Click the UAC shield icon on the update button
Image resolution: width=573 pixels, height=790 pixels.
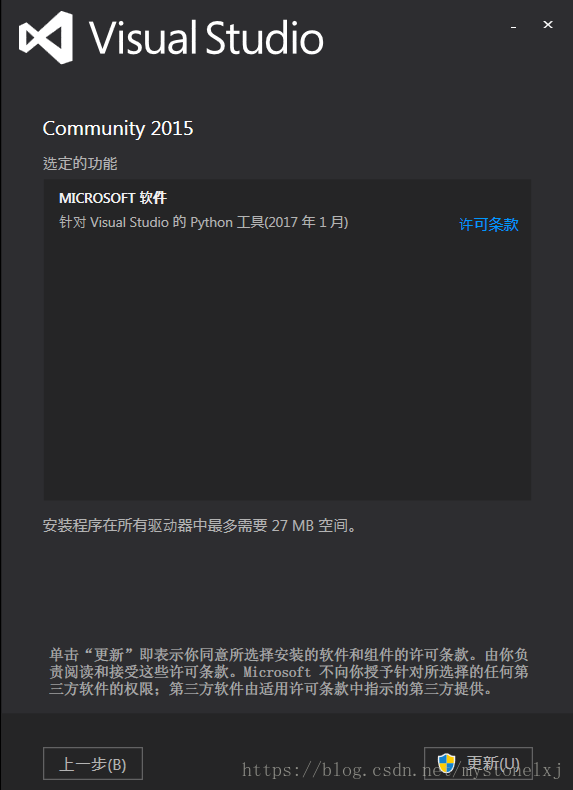446,763
